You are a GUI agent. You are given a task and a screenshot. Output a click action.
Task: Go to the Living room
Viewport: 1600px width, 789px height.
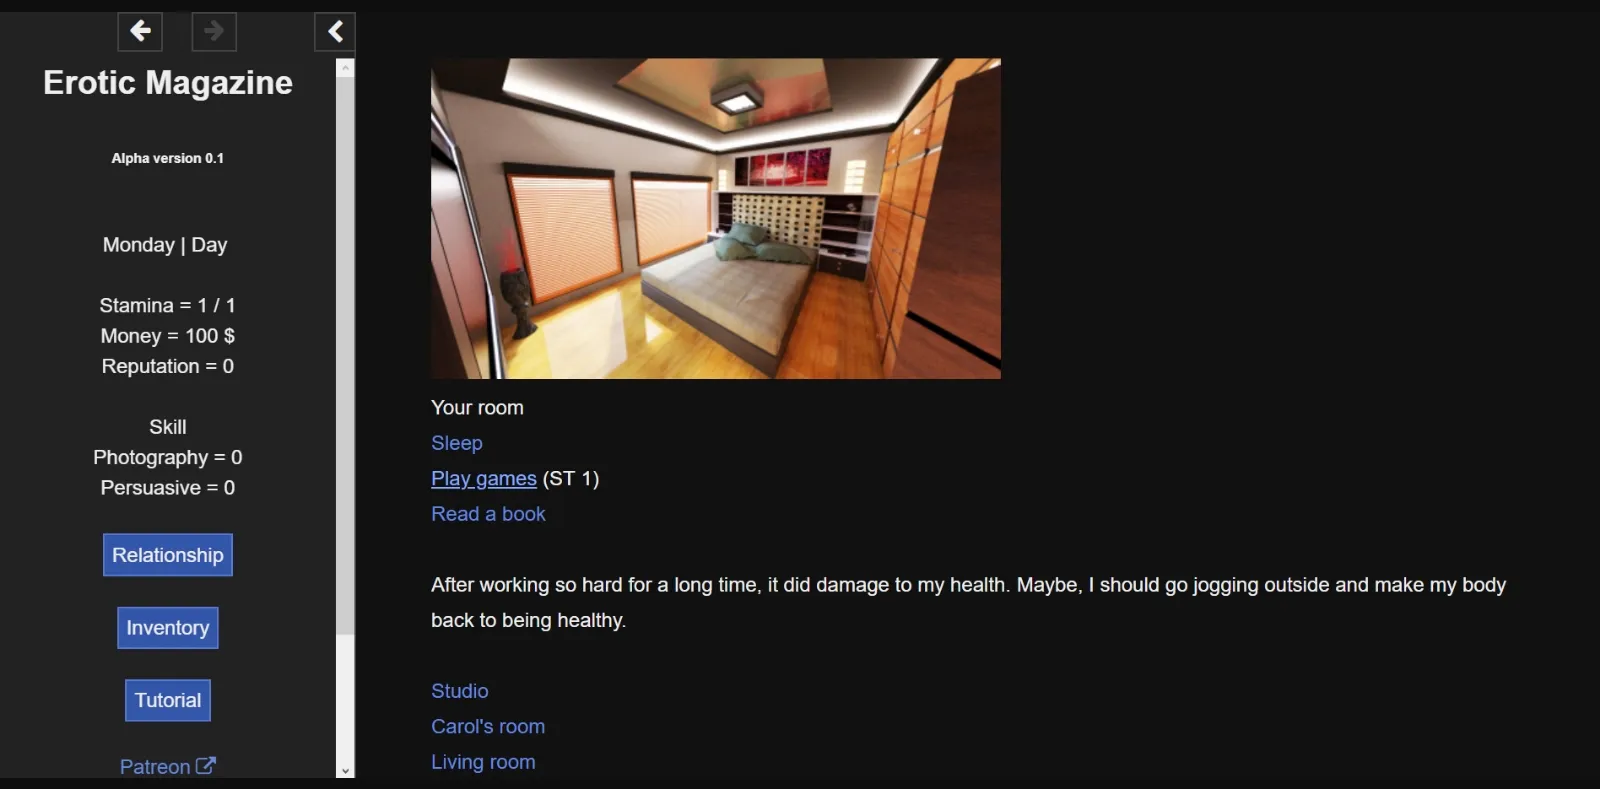(483, 762)
